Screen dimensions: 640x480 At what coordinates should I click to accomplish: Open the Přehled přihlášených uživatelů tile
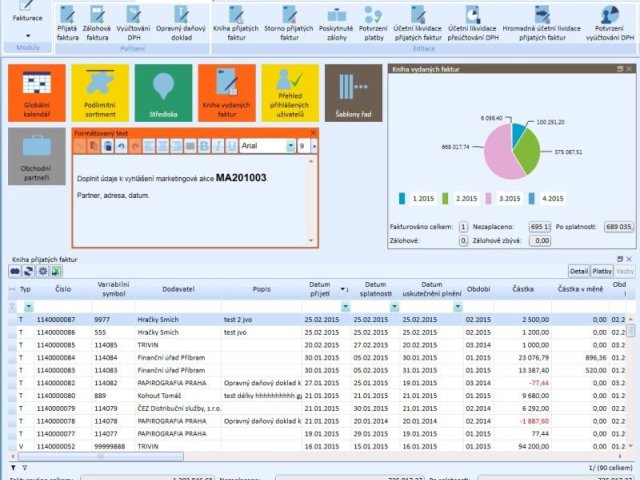290,93
